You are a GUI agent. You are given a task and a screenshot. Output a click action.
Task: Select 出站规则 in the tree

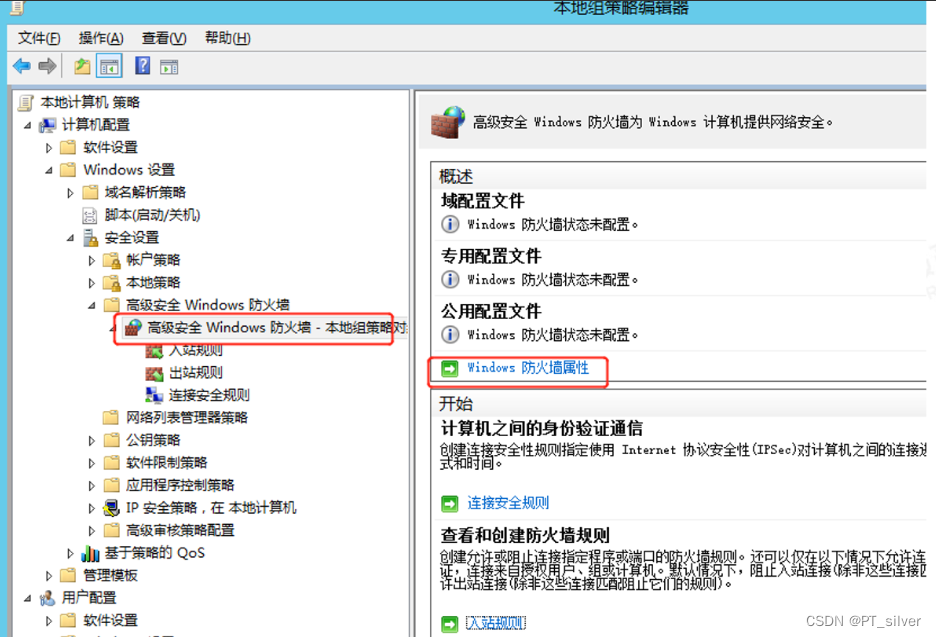[x=196, y=373]
